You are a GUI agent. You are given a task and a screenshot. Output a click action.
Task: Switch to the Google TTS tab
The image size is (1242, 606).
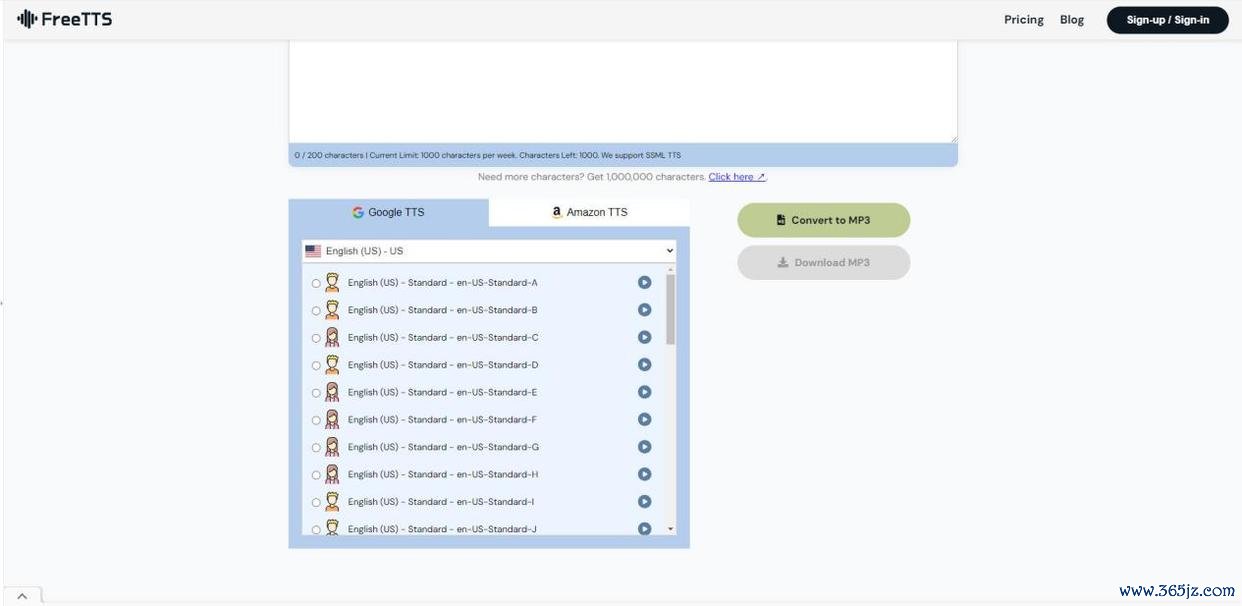[x=388, y=212]
